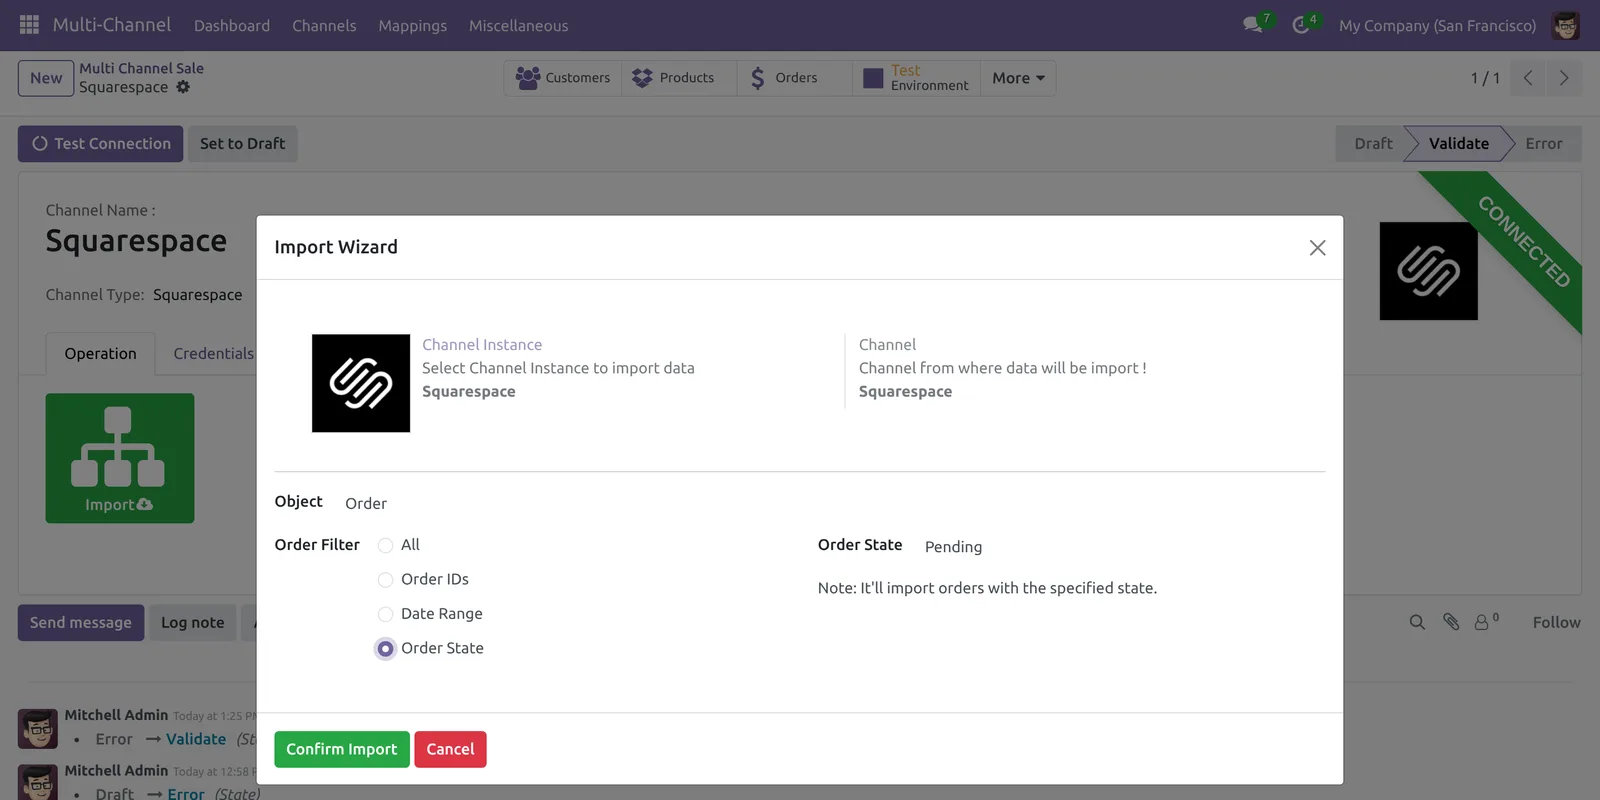Click the gear icon next to Squarespace breadcrumb
The image size is (1600, 800).
click(x=183, y=87)
